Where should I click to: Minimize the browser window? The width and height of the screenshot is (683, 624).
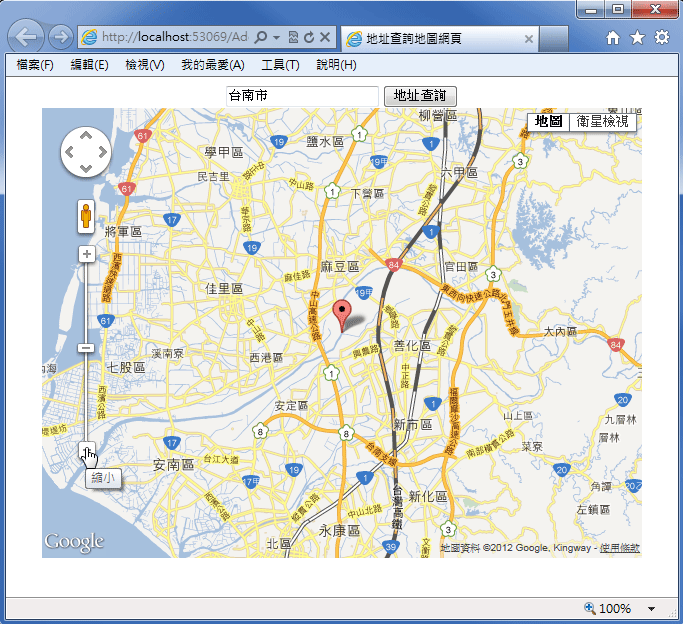(x=591, y=10)
